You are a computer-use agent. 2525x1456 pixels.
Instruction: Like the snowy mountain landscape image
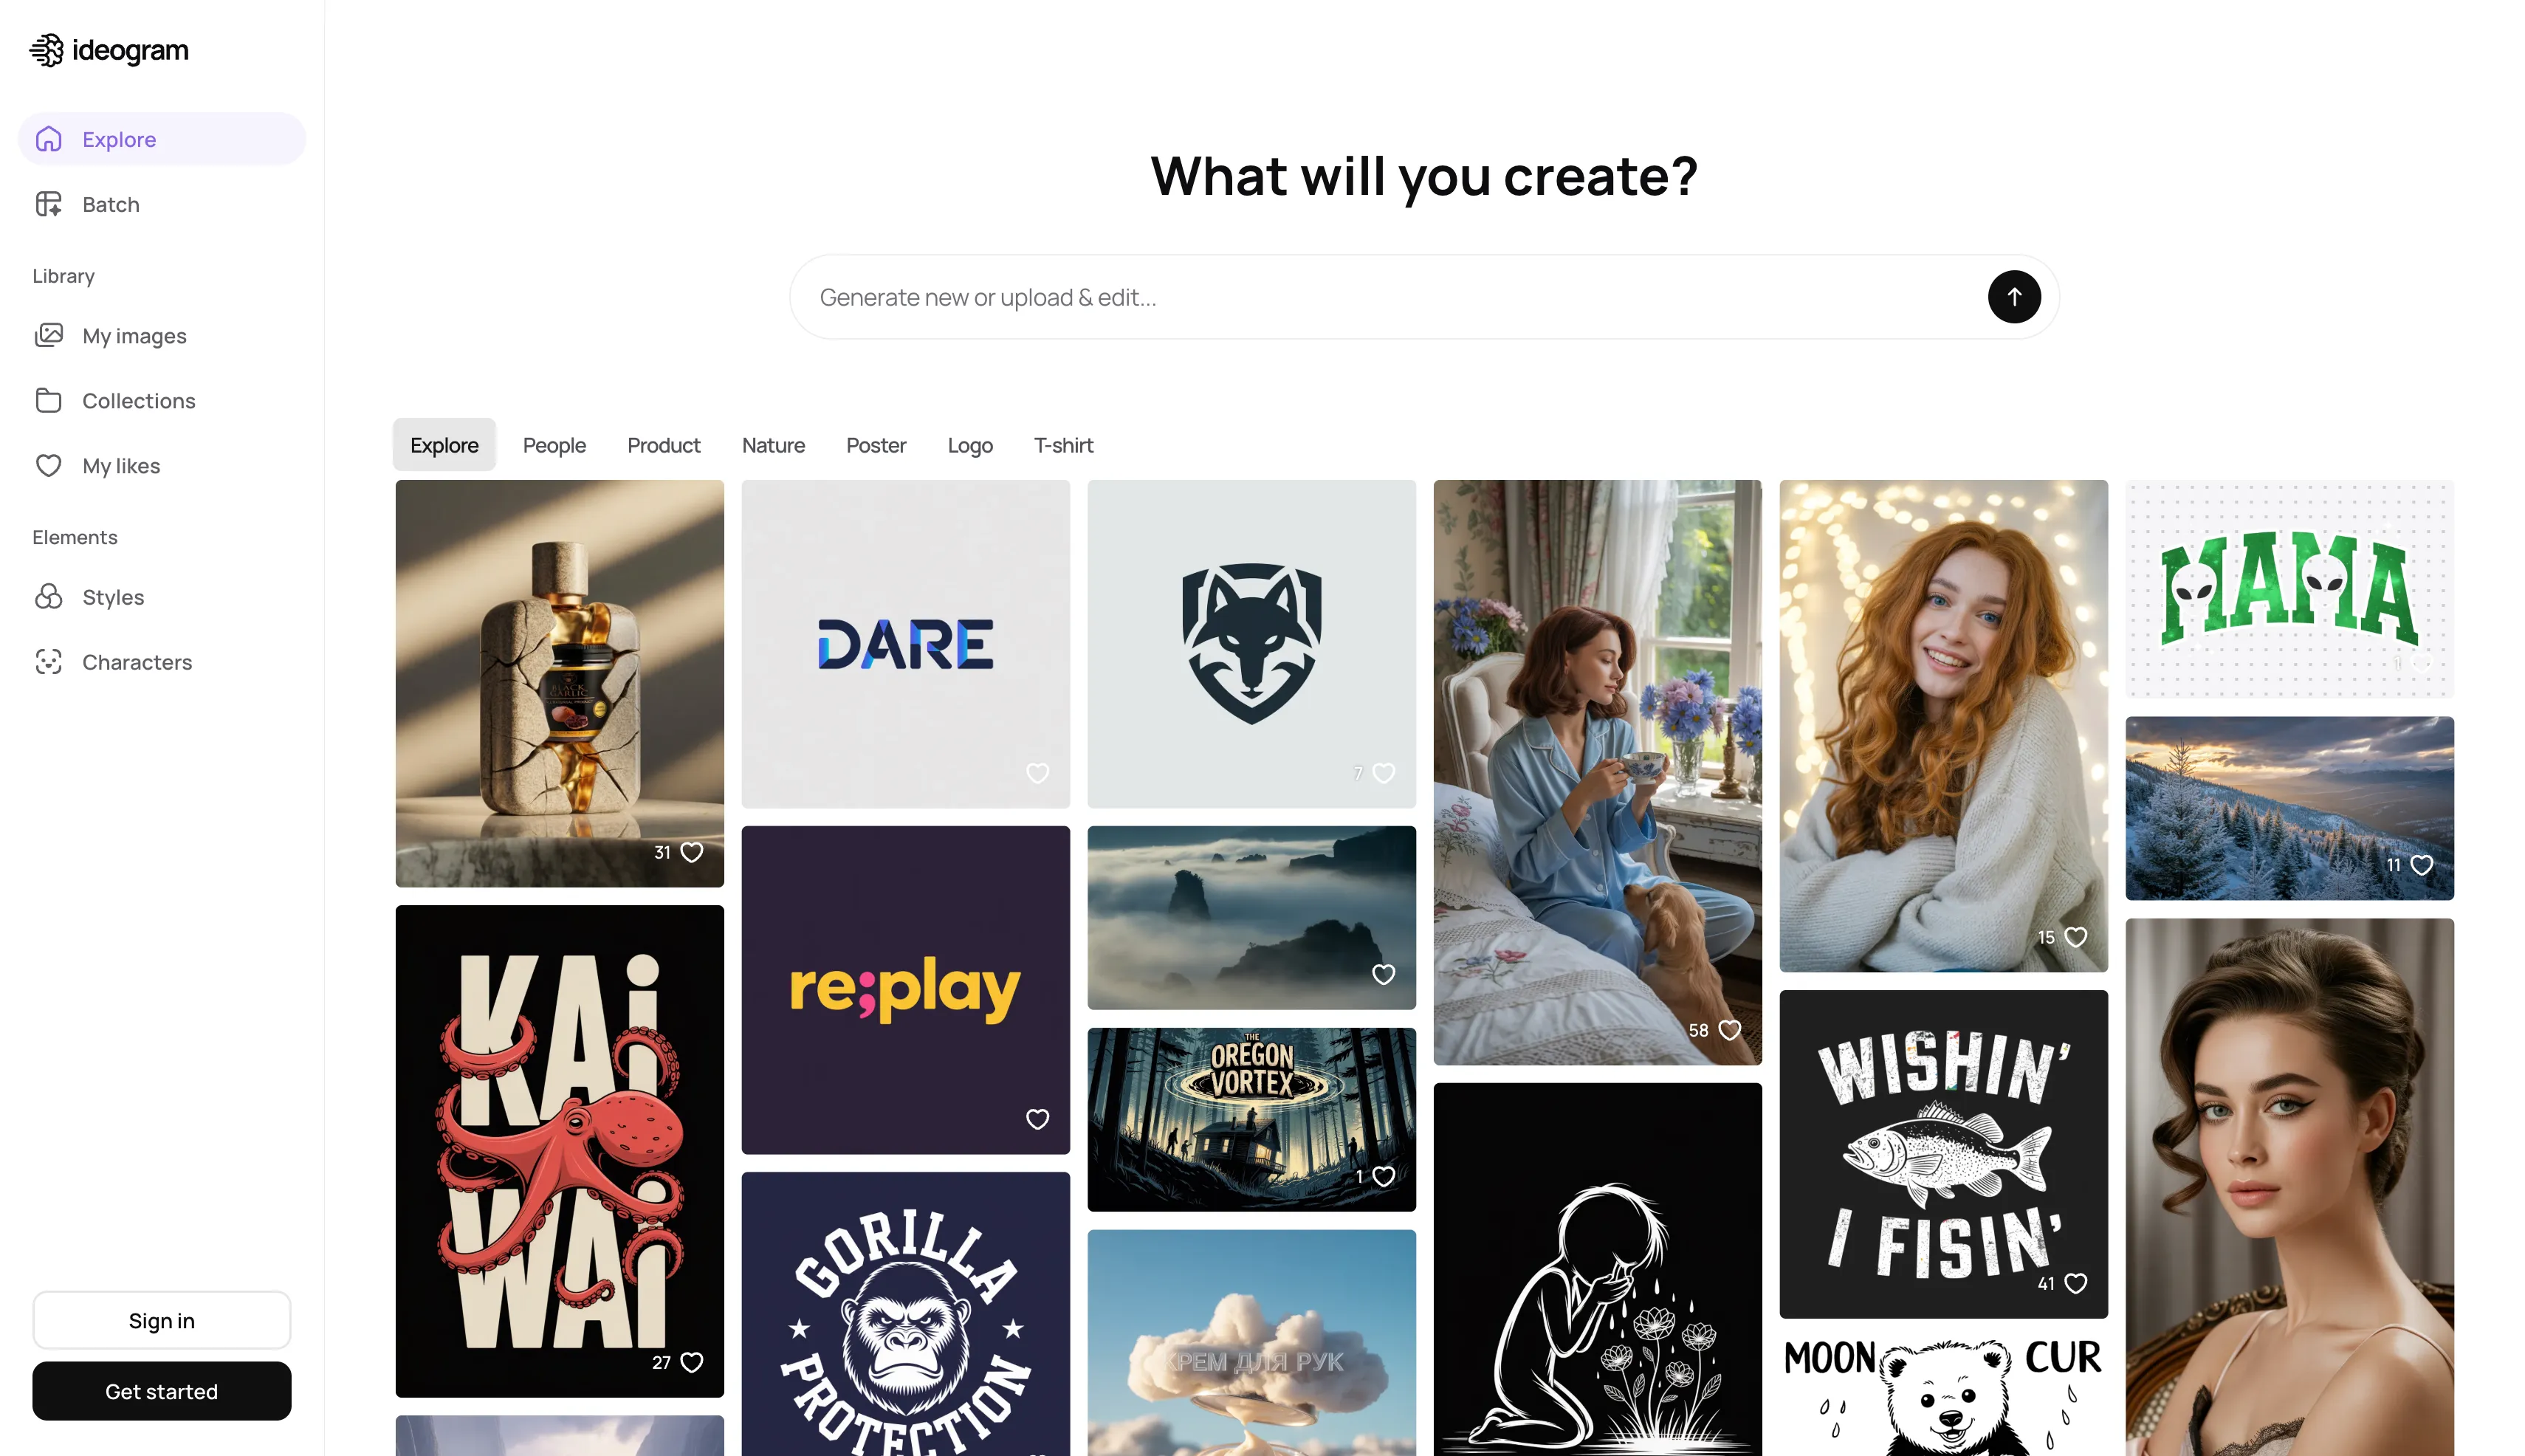tap(2421, 865)
